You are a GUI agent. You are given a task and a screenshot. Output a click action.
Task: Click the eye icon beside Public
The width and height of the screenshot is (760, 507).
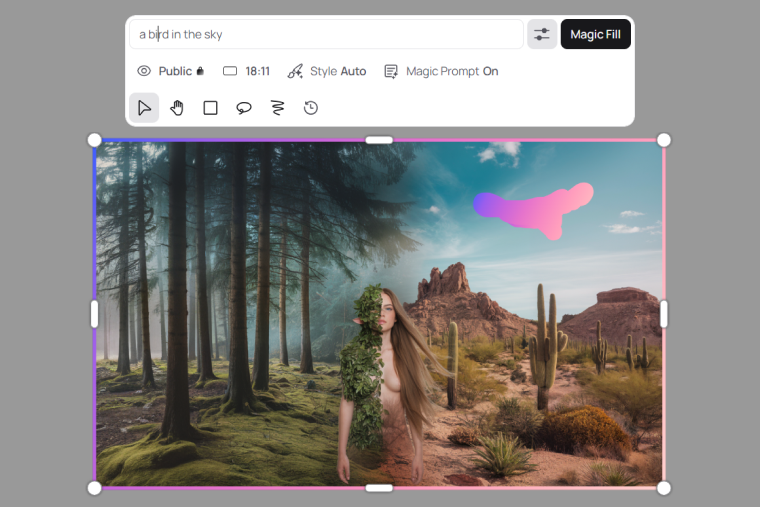(x=144, y=71)
